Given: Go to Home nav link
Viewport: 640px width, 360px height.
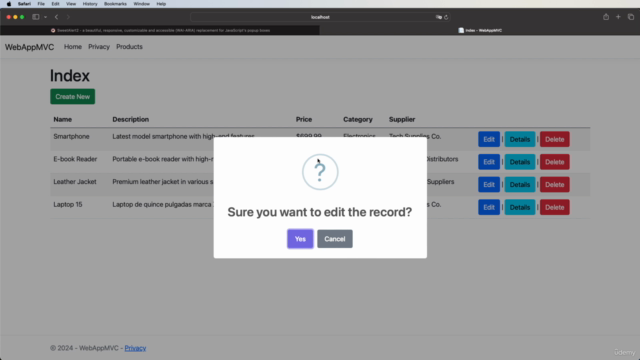Looking at the screenshot, I should (73, 47).
